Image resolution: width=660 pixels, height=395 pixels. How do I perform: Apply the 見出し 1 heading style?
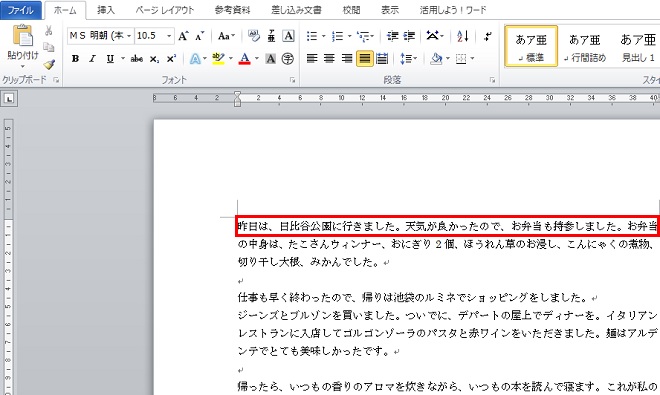[x=638, y=46]
